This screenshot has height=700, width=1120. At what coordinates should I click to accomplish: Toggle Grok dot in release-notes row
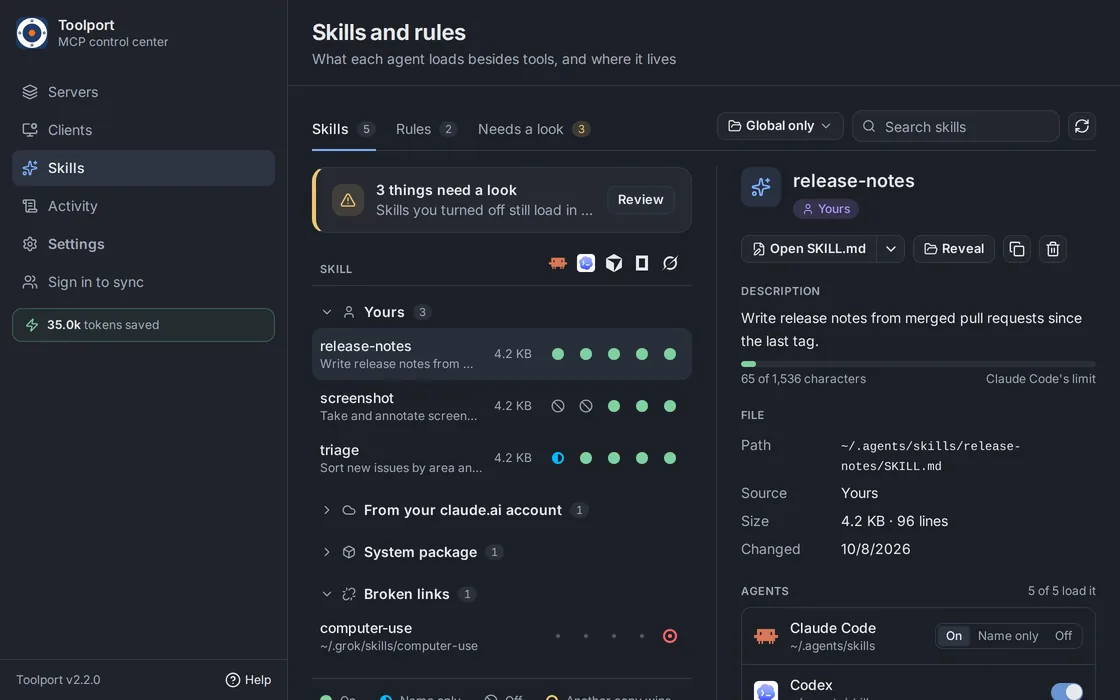(670, 354)
